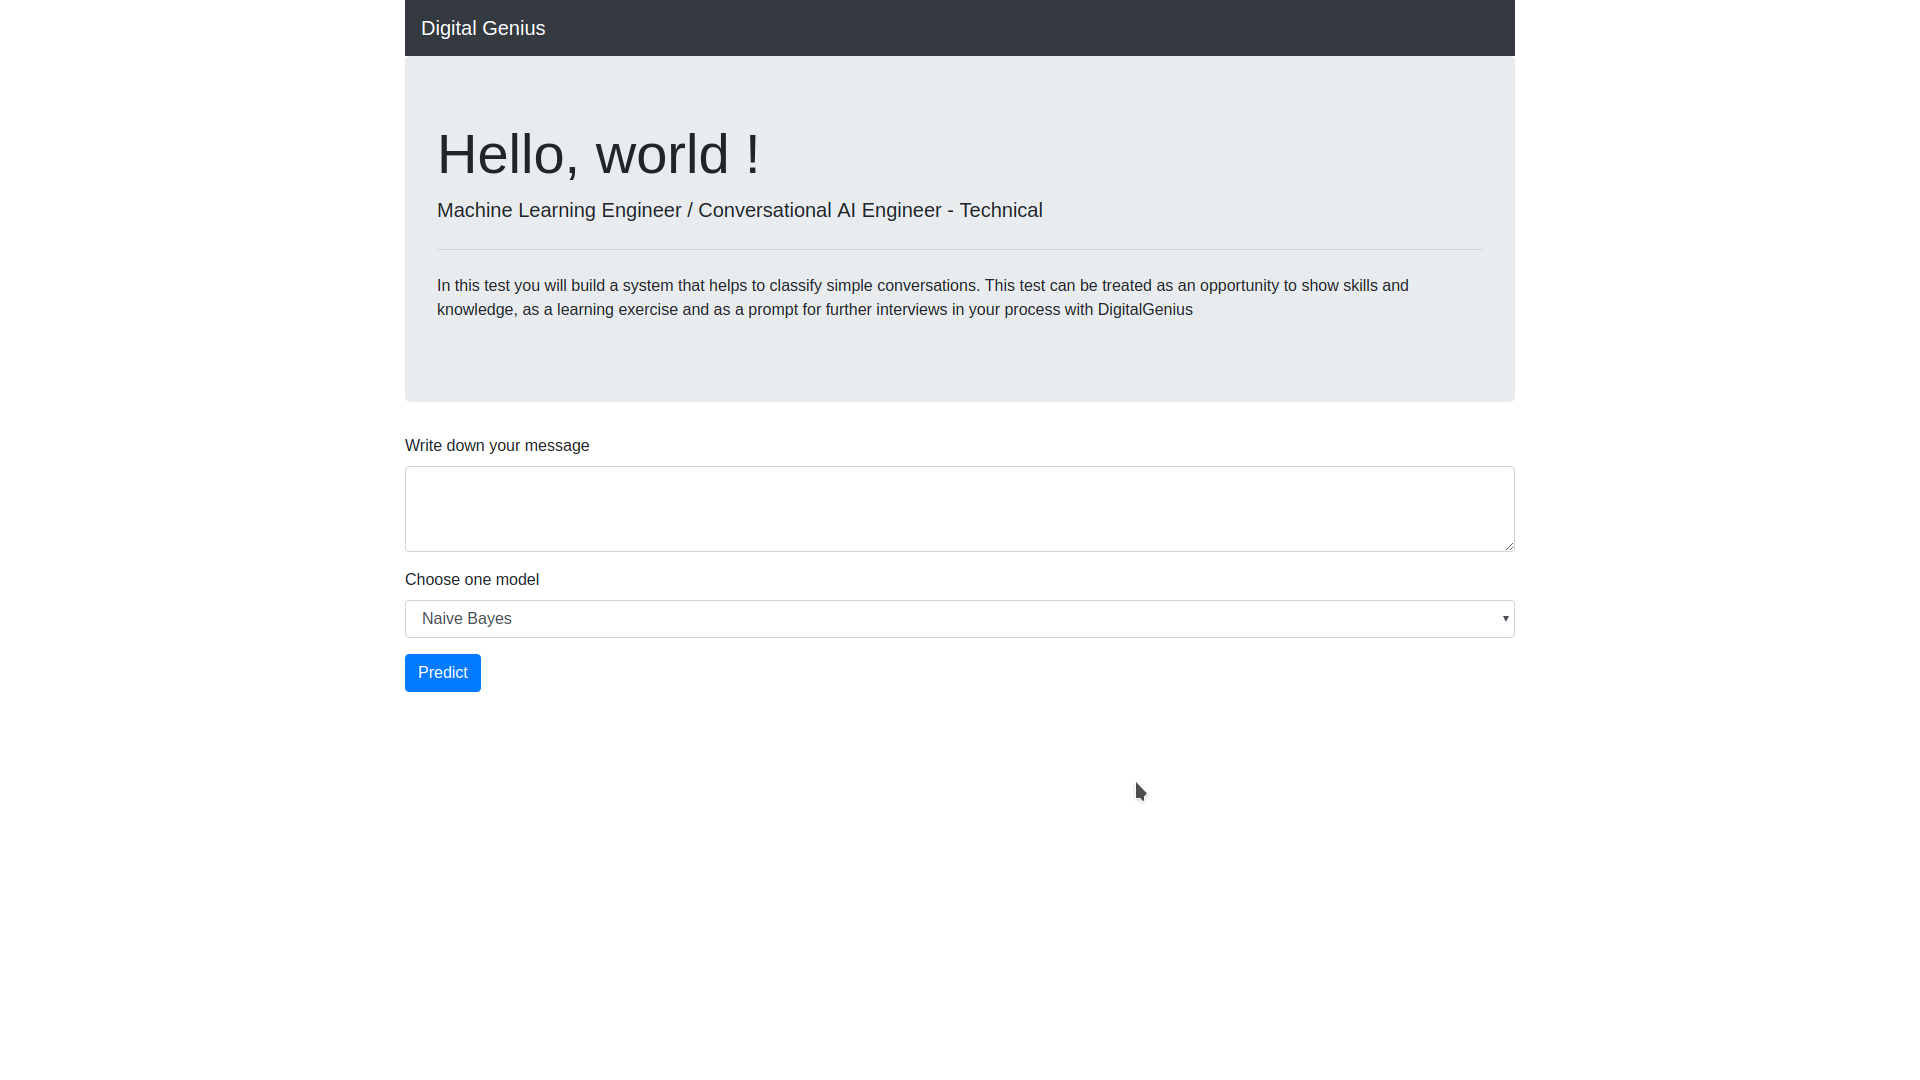Screen dimensions: 1920x1080
Task: Click the Machine Learning Engineer subtitle text
Action: pyautogui.click(x=558, y=211)
